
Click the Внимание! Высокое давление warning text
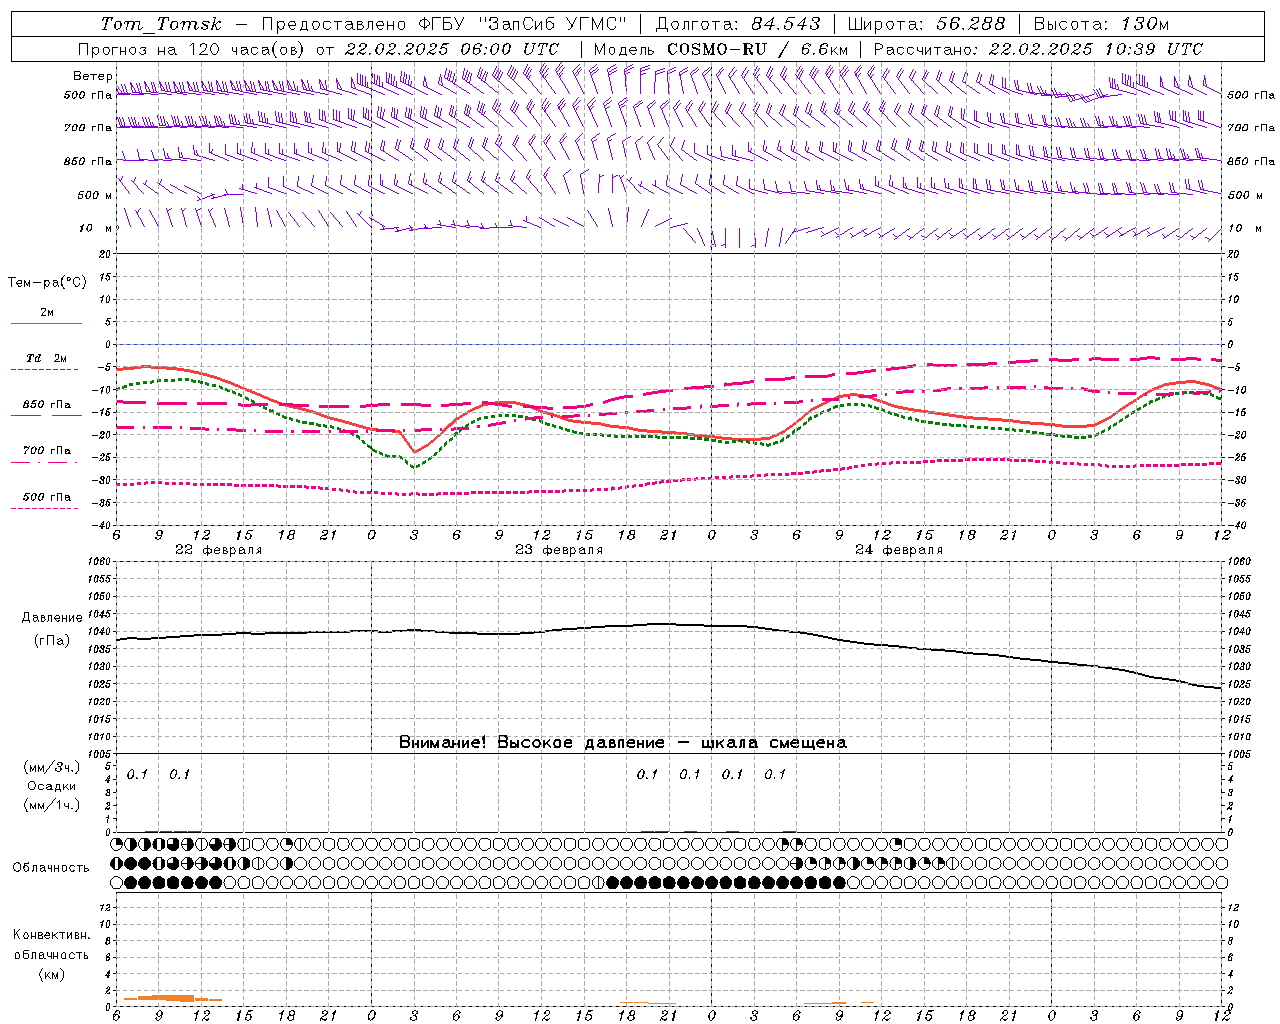(x=623, y=742)
